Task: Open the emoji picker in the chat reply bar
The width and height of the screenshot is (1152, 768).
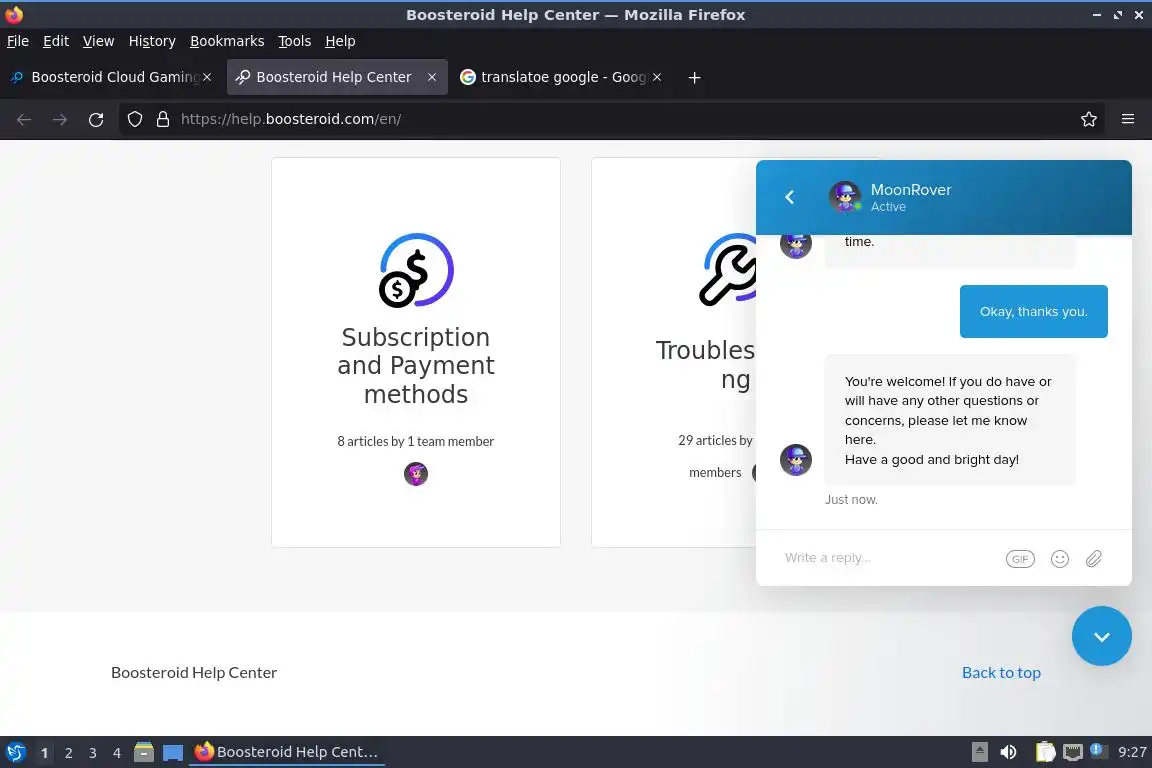Action: [x=1059, y=559]
